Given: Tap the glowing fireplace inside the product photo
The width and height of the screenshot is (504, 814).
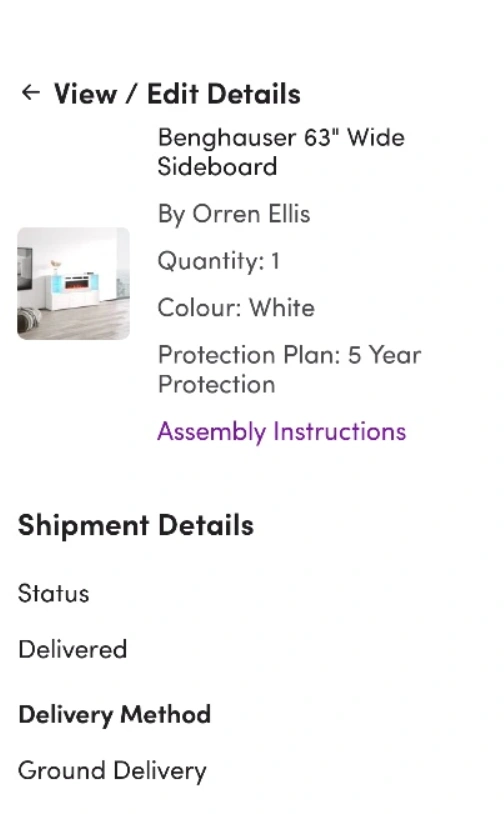Looking at the screenshot, I should [x=78, y=283].
